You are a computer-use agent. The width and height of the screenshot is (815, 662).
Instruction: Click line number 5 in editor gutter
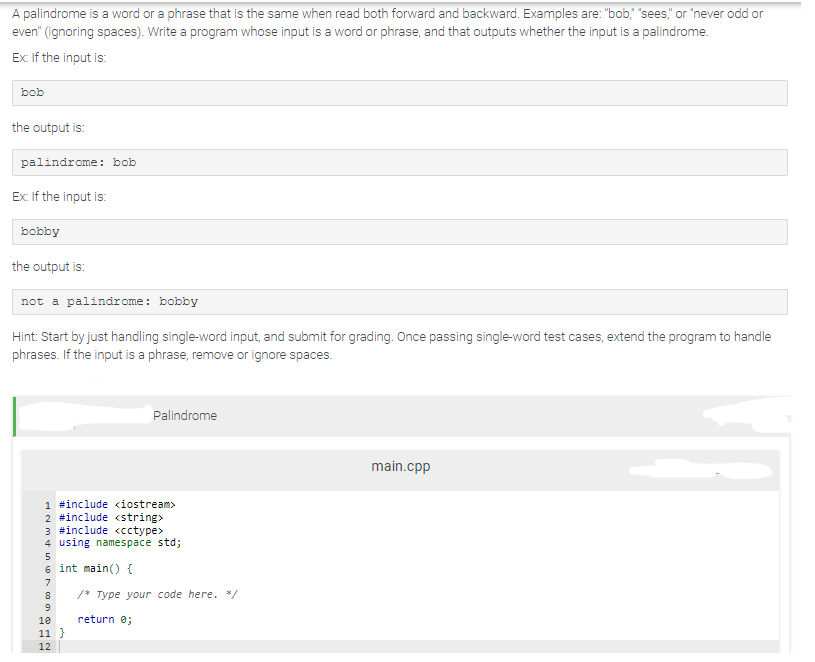tap(48, 557)
